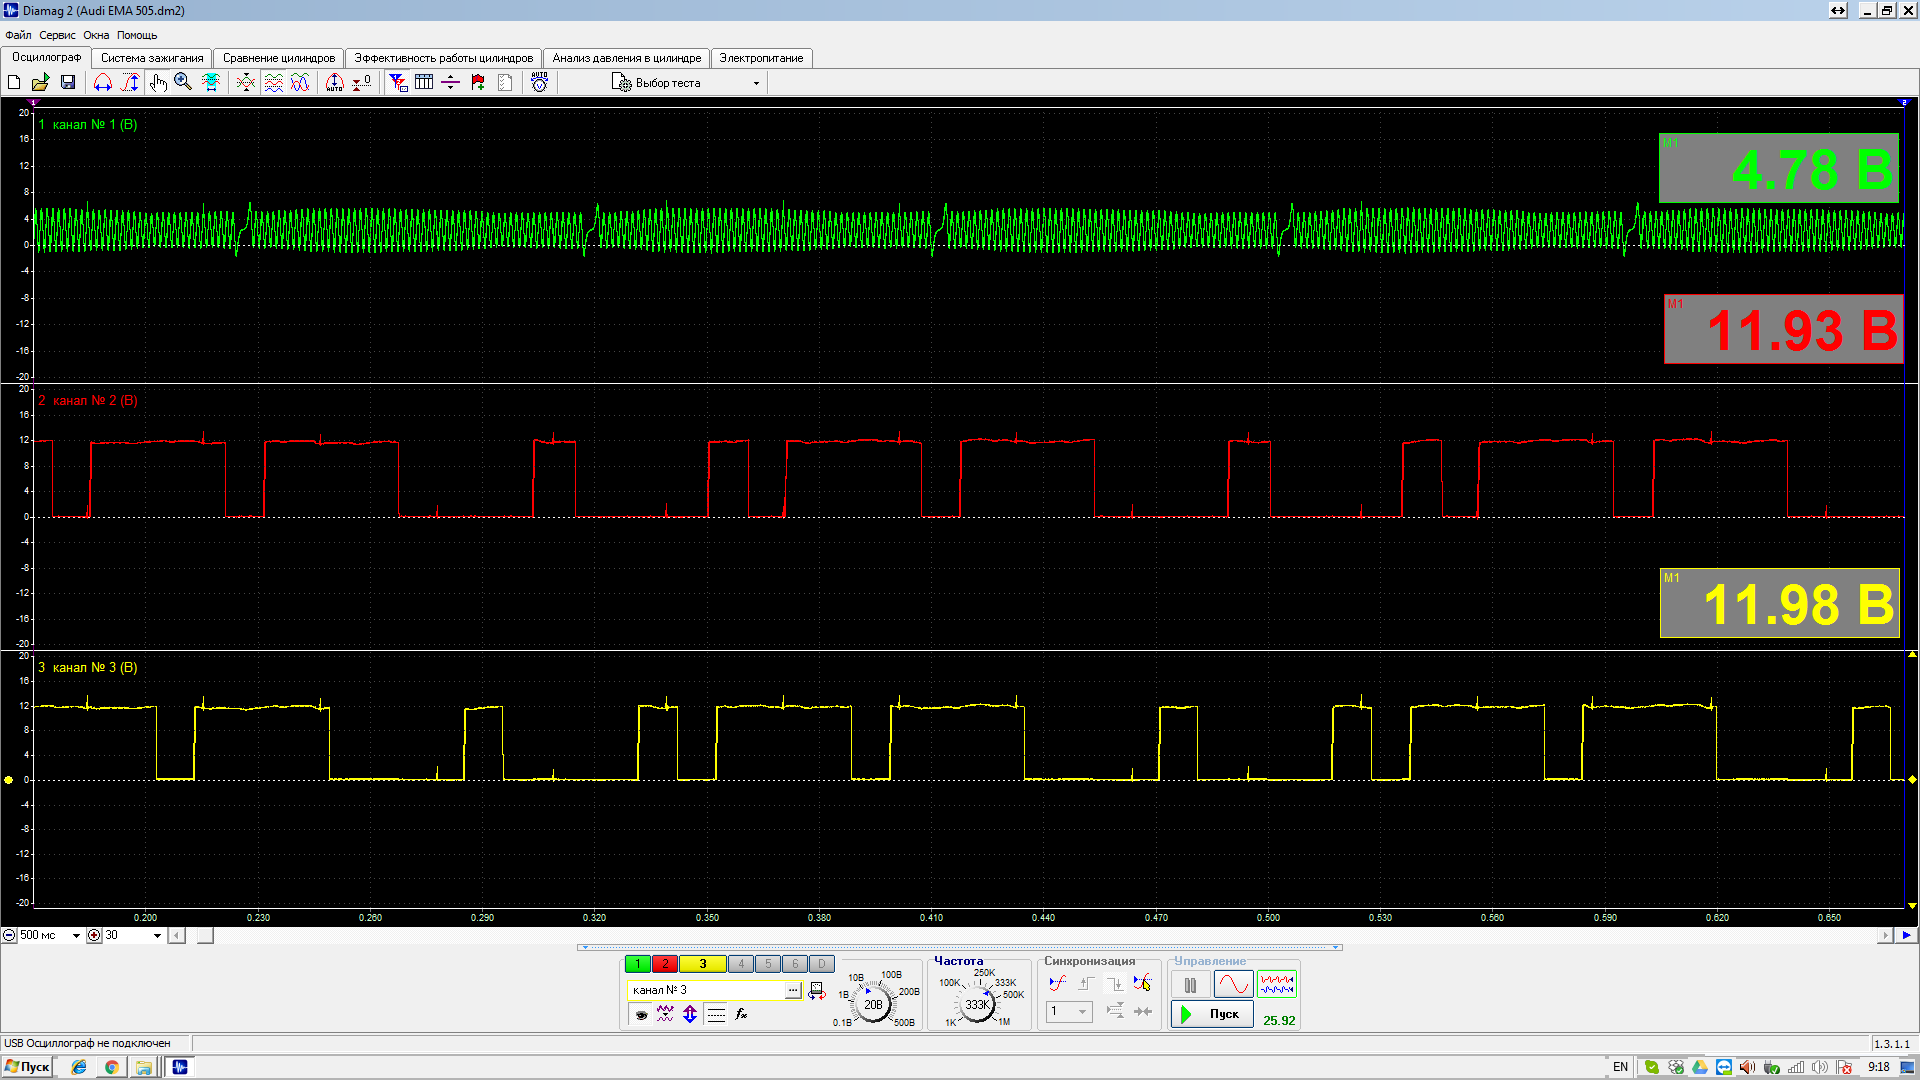
Task: Select sine wave display mode button
Action: click(x=1233, y=985)
